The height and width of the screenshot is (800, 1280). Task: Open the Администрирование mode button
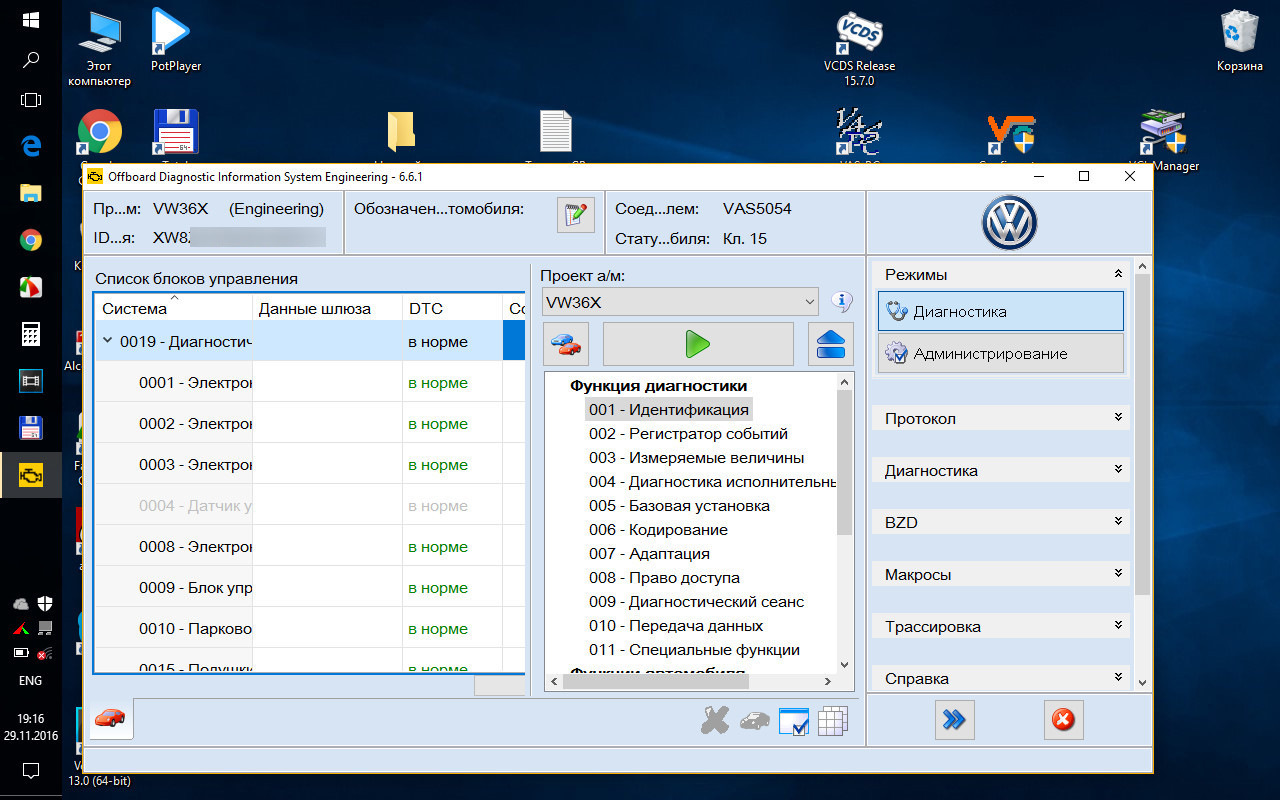[1001, 353]
